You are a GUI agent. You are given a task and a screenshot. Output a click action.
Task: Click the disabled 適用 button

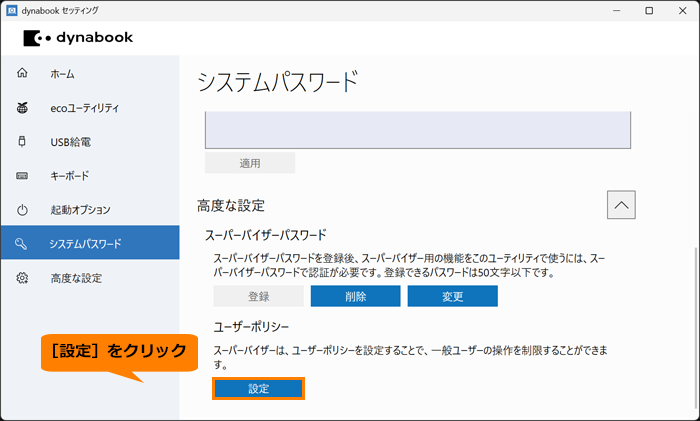pyautogui.click(x=250, y=163)
